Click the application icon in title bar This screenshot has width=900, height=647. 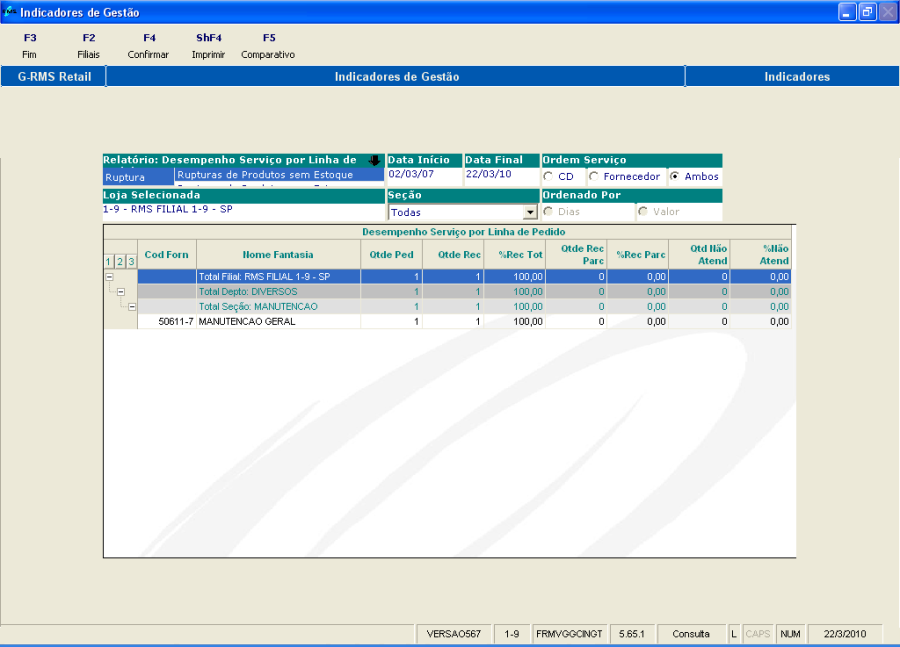click(9, 11)
